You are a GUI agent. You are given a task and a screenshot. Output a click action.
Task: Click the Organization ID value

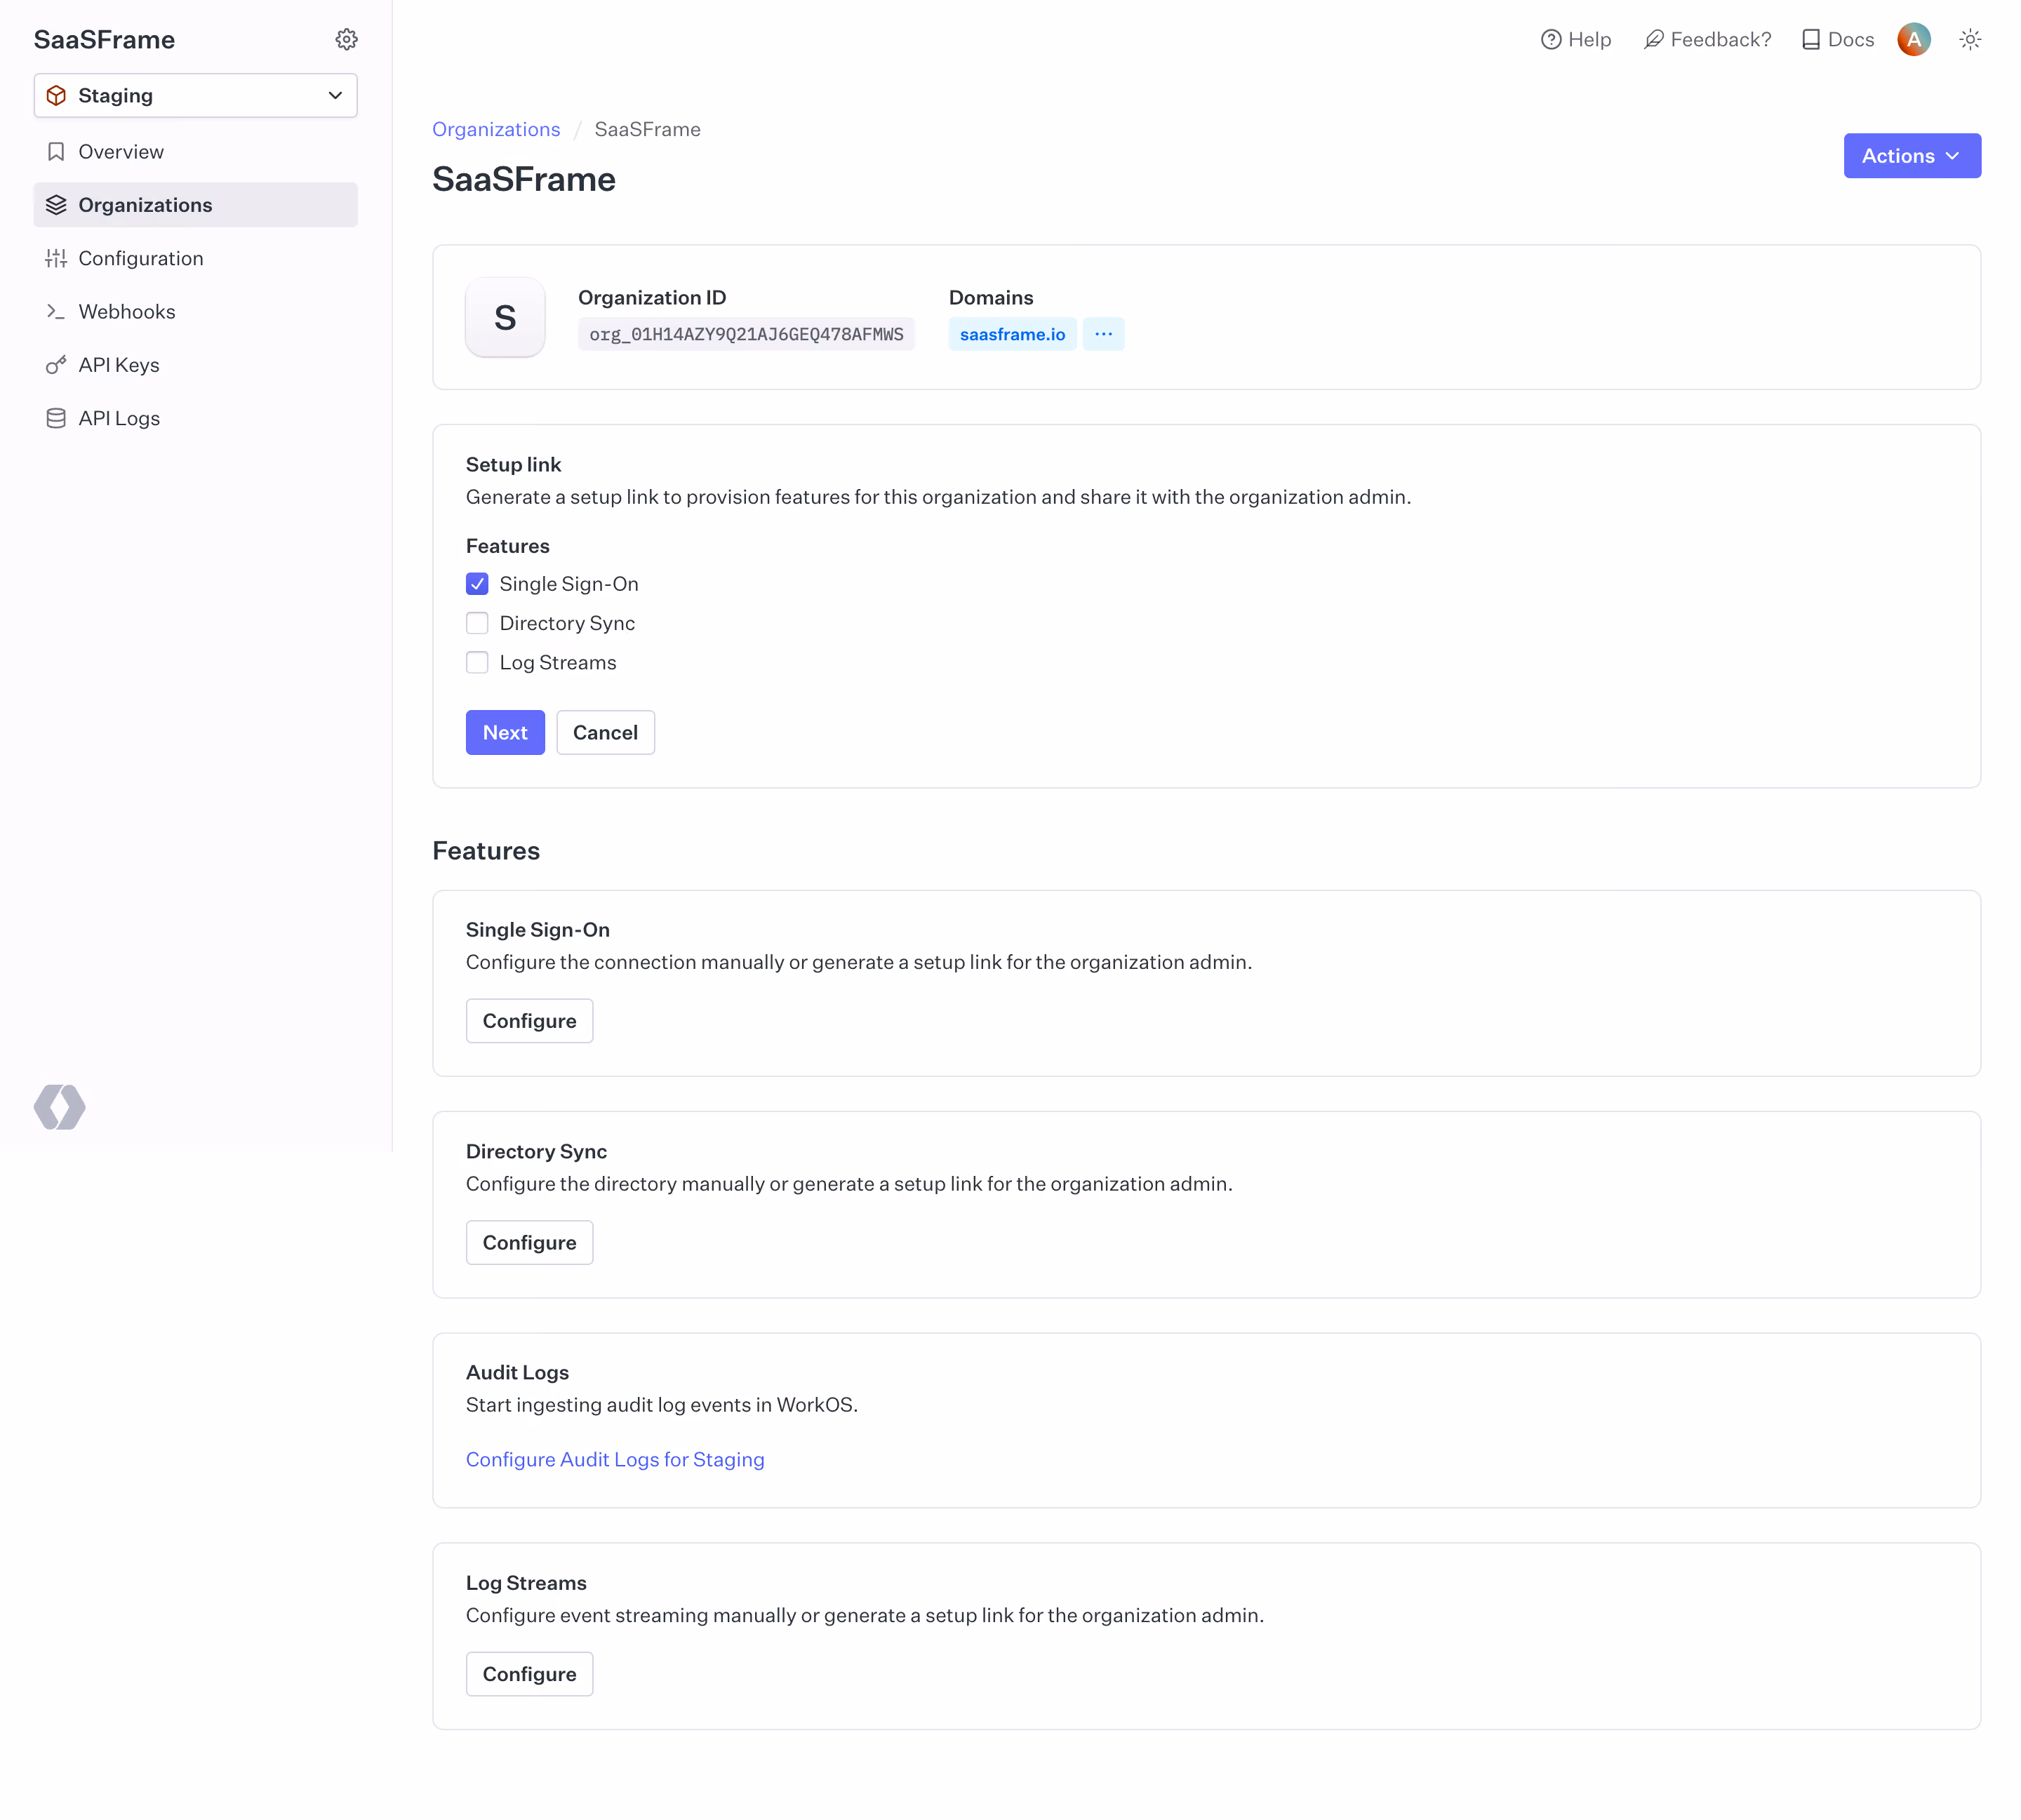point(746,334)
